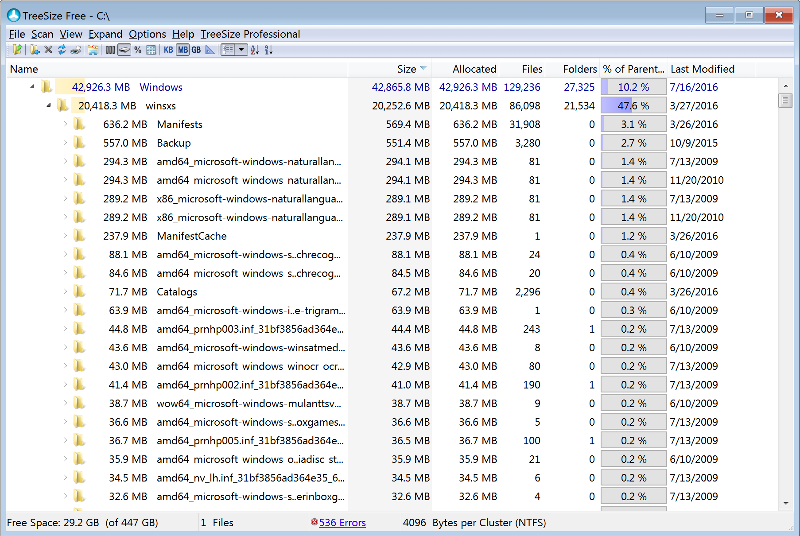Click the TreeSize application icon in title bar

tap(13, 15)
